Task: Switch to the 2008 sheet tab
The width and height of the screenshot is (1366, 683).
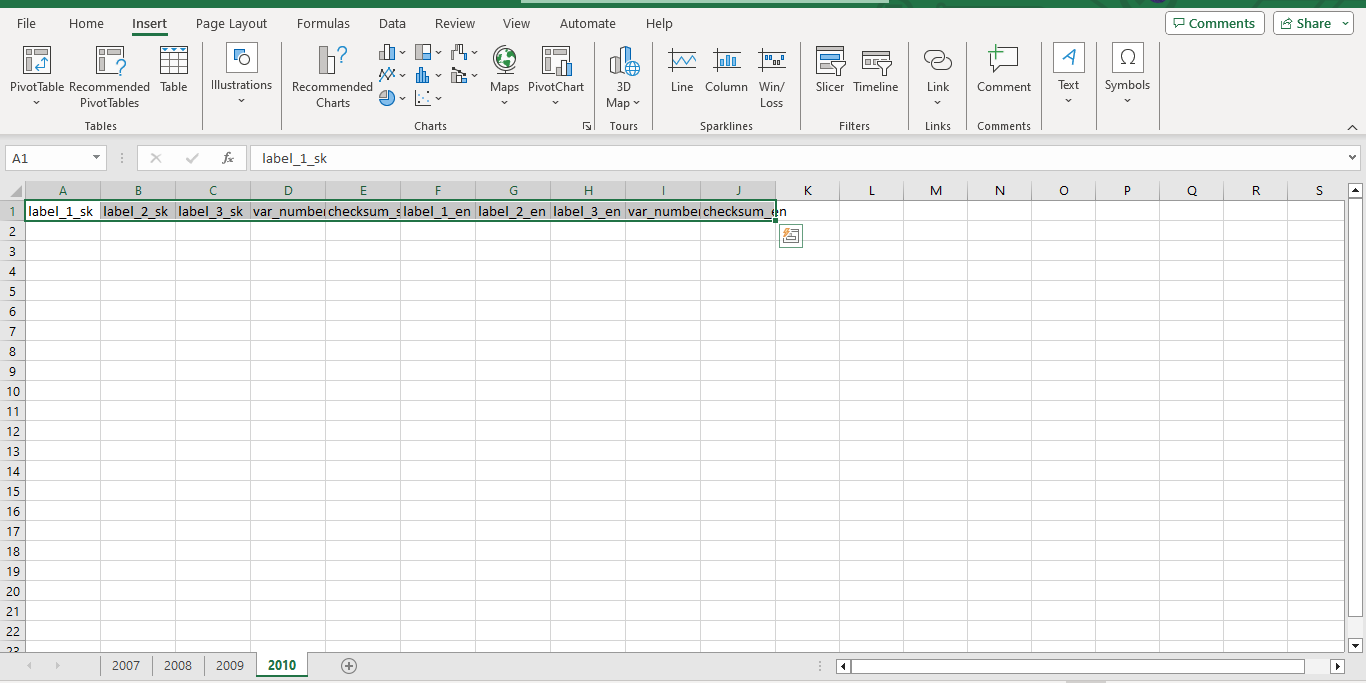Action: click(x=178, y=665)
